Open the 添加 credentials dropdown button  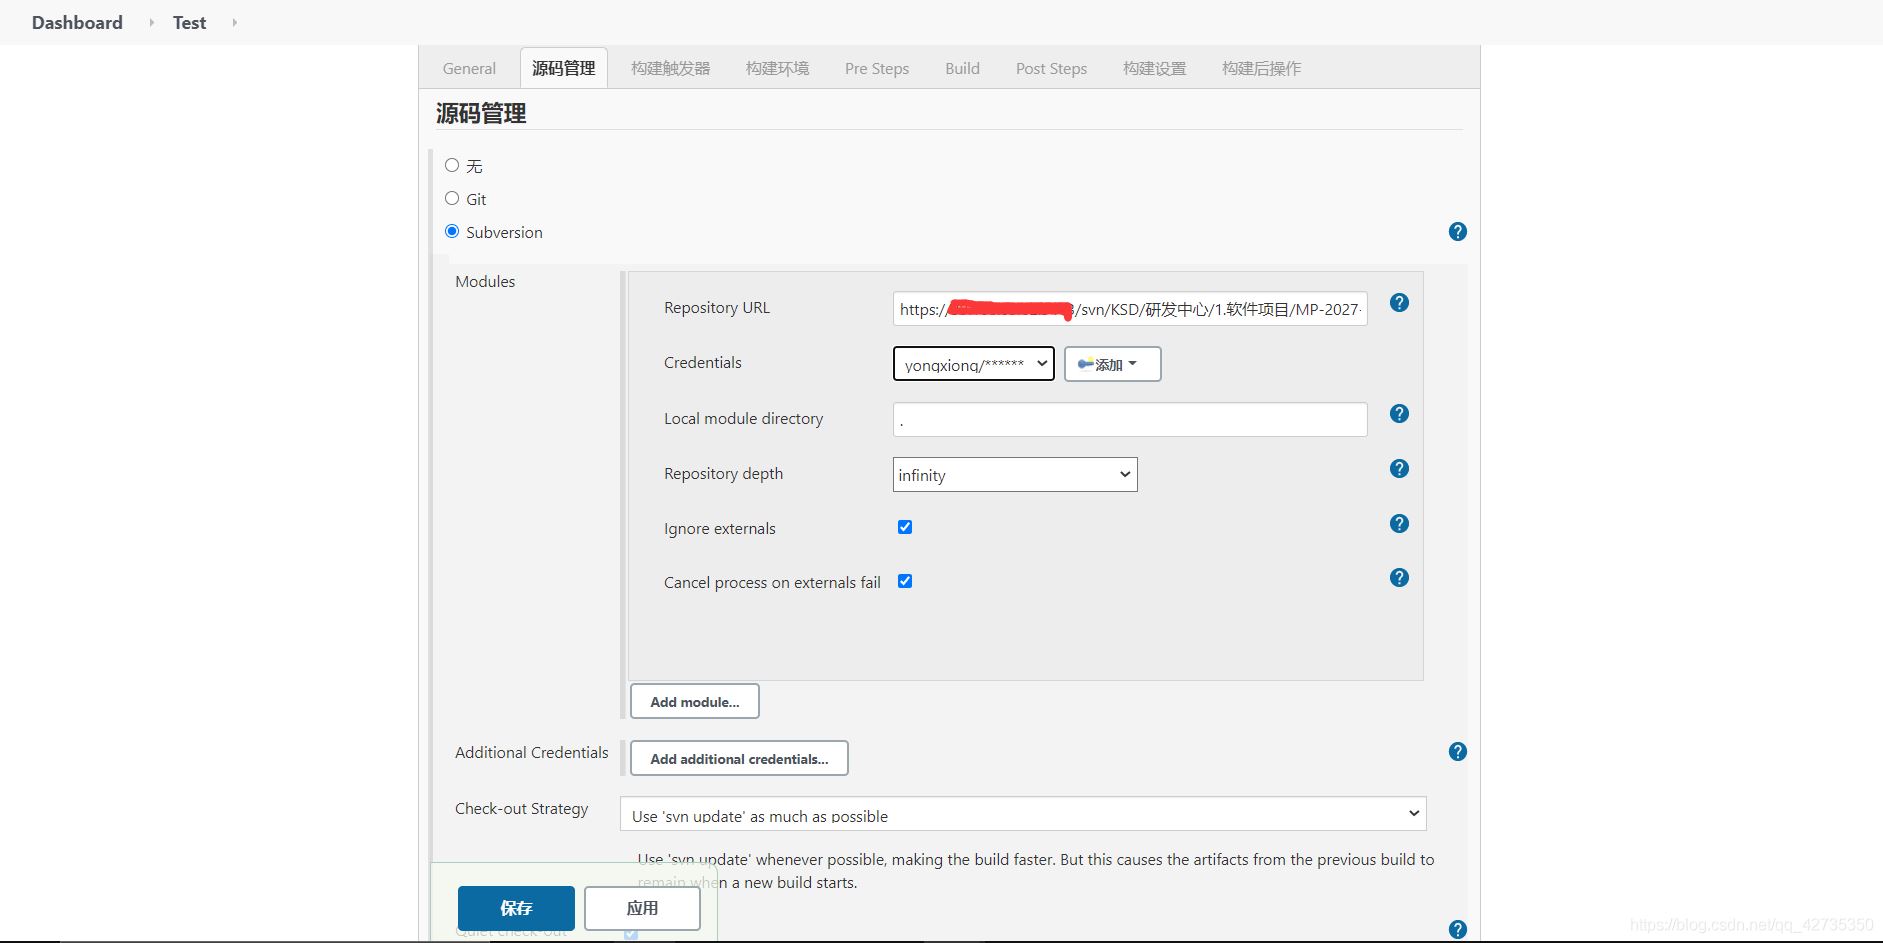(1112, 364)
